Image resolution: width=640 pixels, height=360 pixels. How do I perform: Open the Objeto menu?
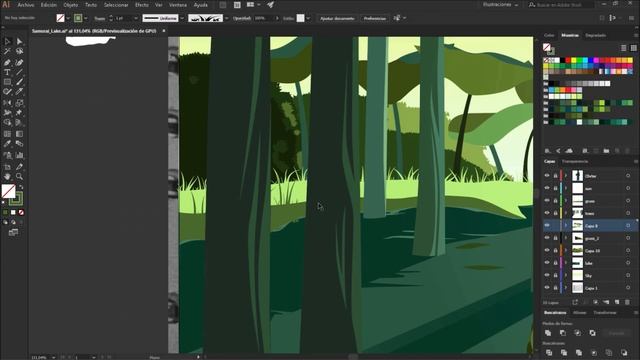71,5
